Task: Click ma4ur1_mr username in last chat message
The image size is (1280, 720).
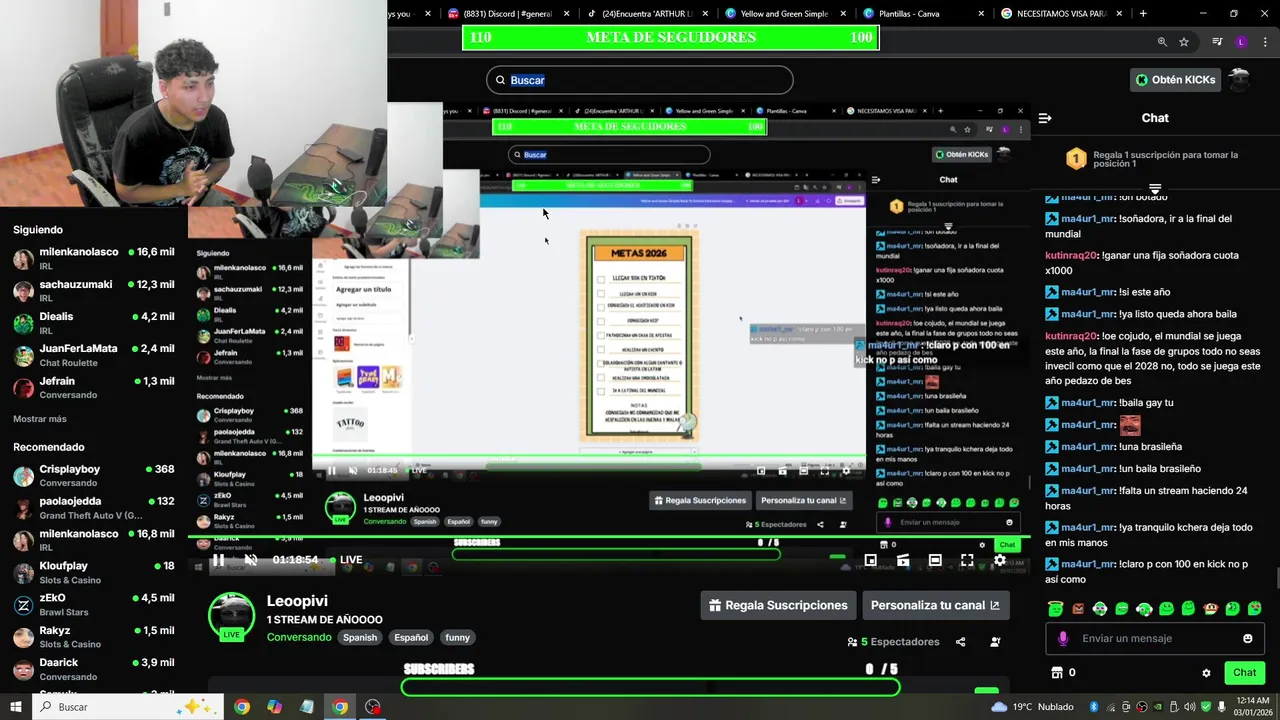Action: pos(1088,564)
